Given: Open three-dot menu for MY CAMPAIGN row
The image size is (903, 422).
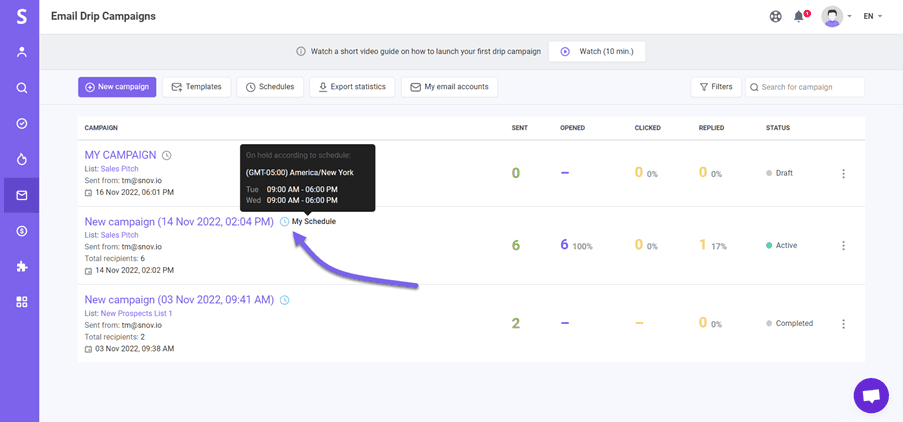Looking at the screenshot, I should pos(843,174).
